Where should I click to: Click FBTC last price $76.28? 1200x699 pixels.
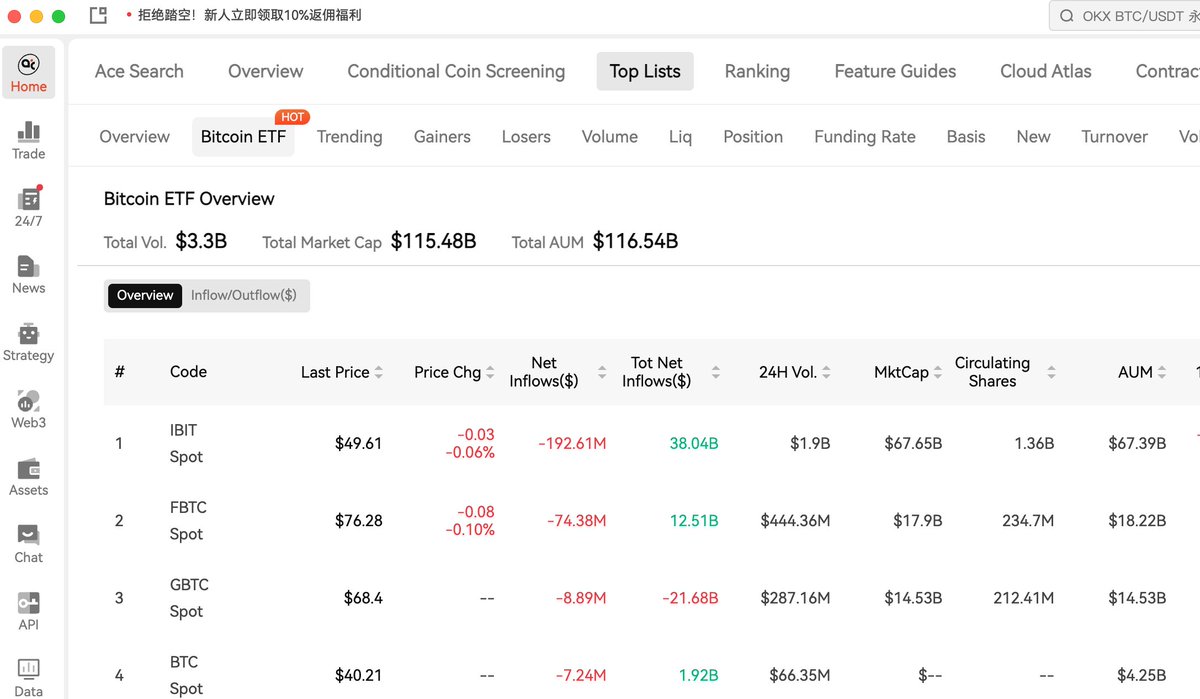358,520
